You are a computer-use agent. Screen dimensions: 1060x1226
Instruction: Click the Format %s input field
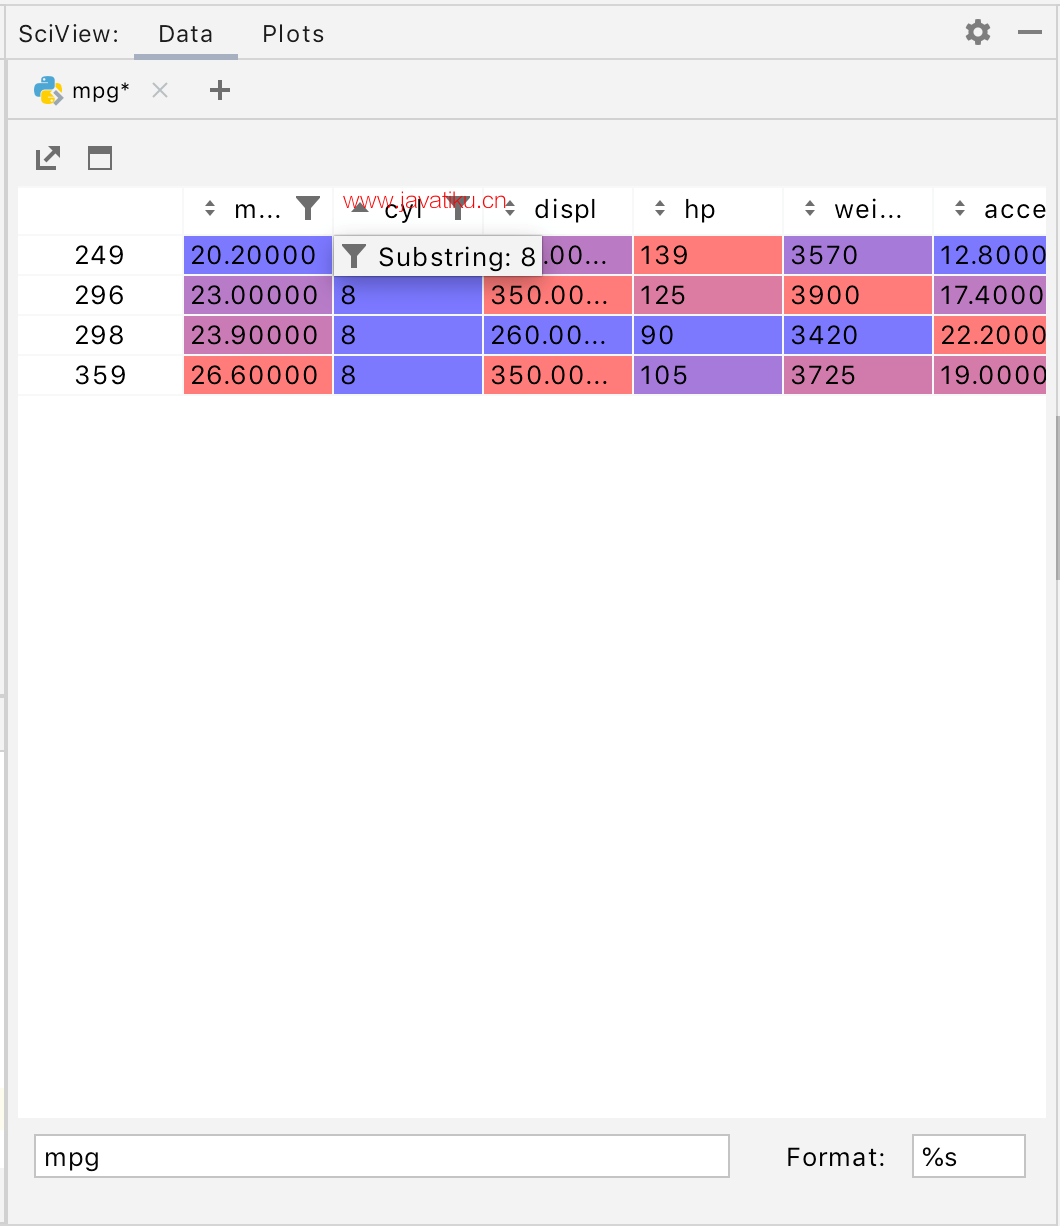click(969, 1157)
